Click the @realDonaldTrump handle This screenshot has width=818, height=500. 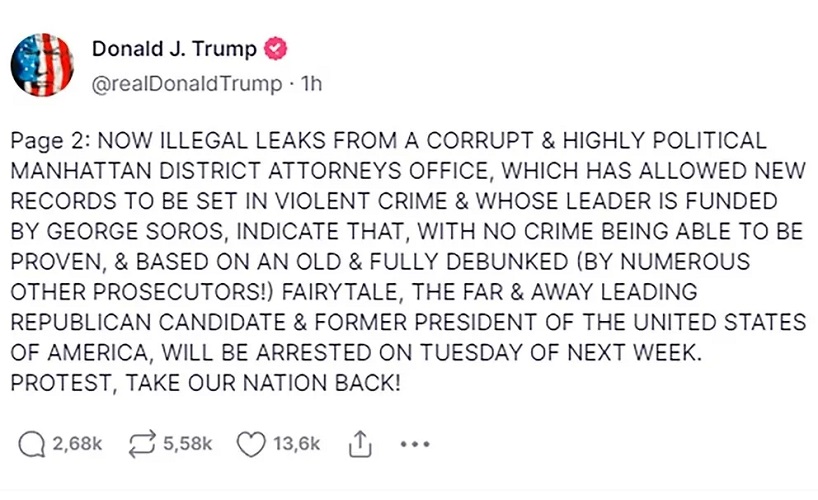click(x=186, y=84)
